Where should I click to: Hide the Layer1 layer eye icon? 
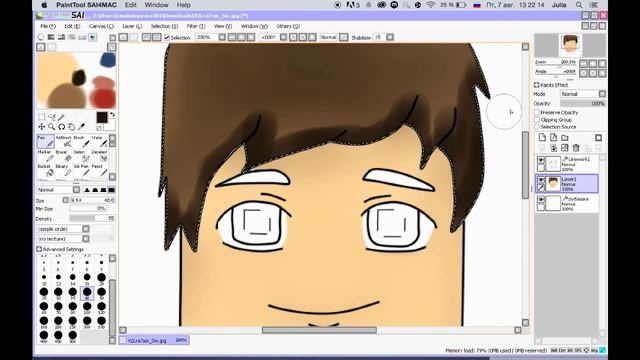541,180
